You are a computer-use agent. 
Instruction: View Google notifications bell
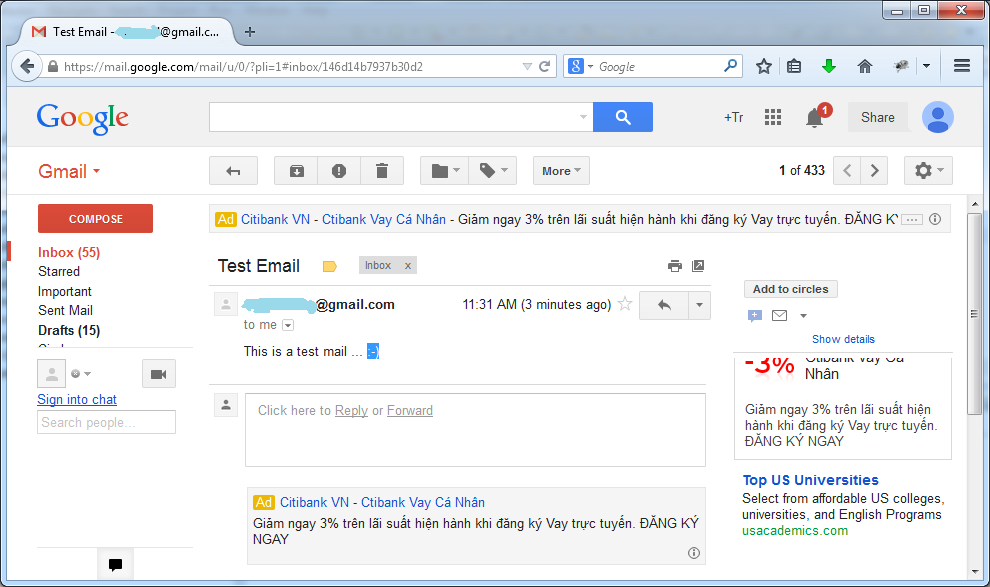(x=814, y=117)
